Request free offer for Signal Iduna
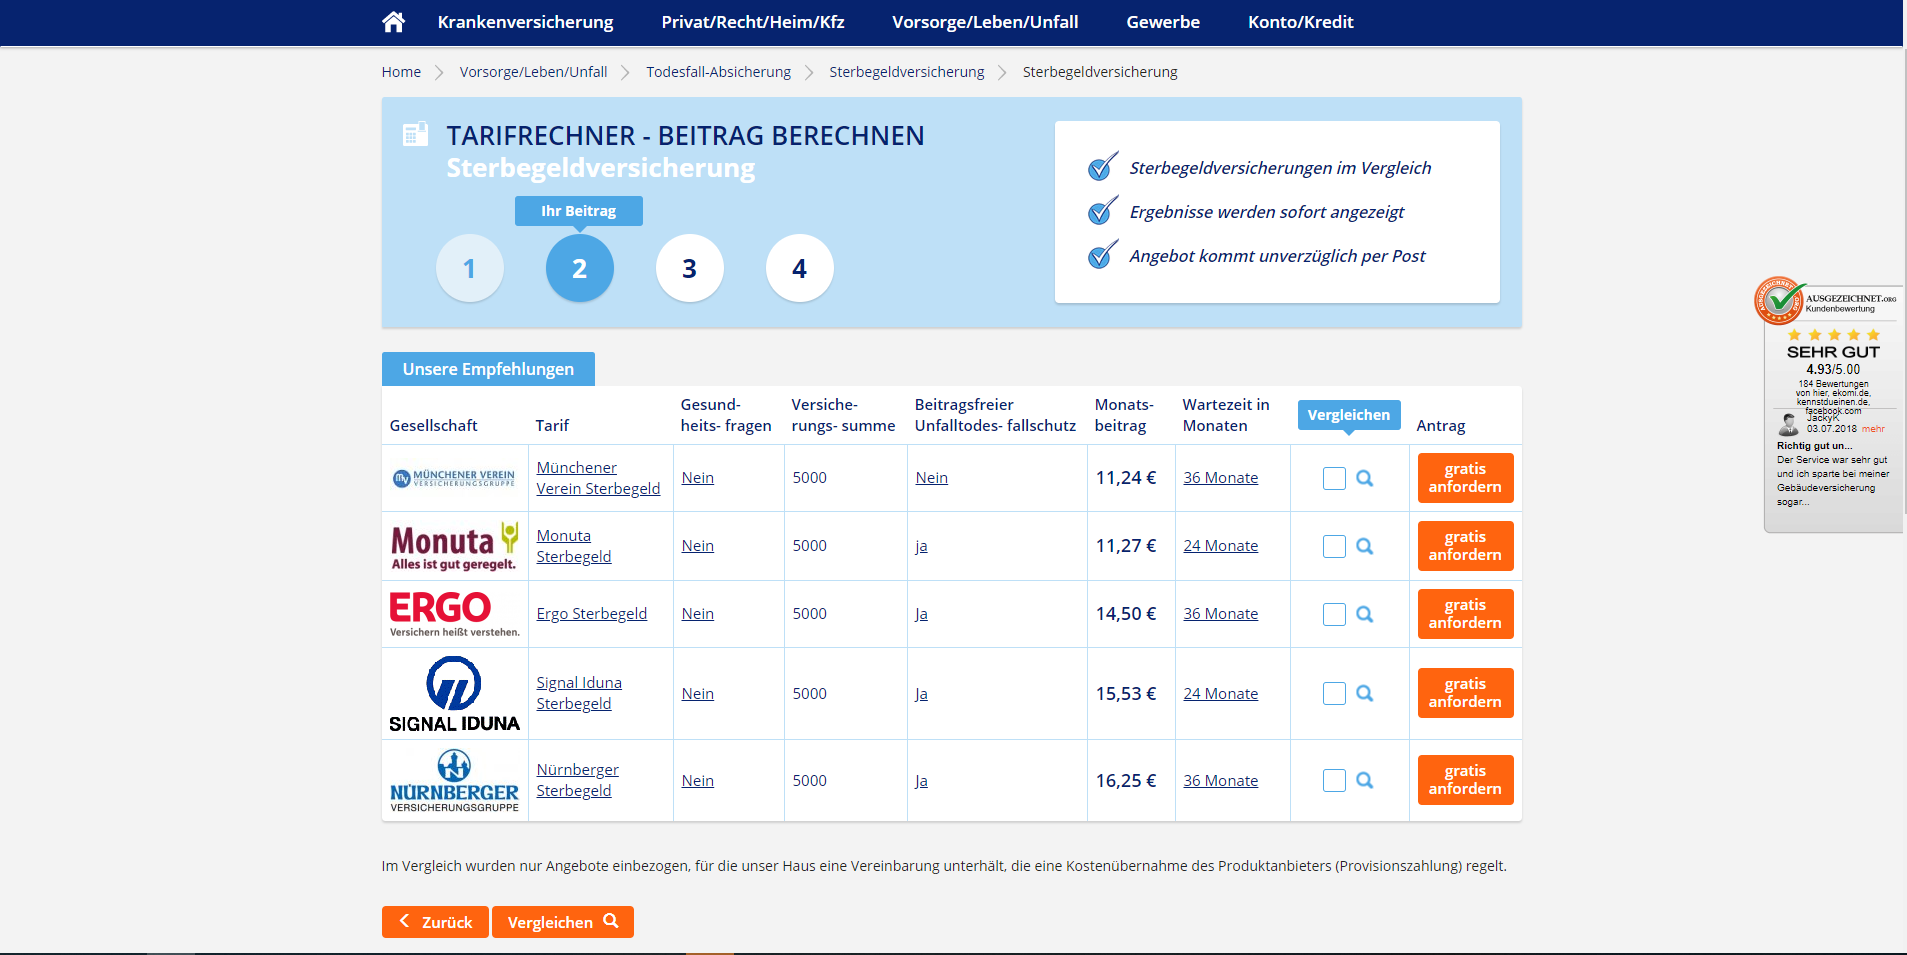This screenshot has height=955, width=1907. pos(1465,693)
